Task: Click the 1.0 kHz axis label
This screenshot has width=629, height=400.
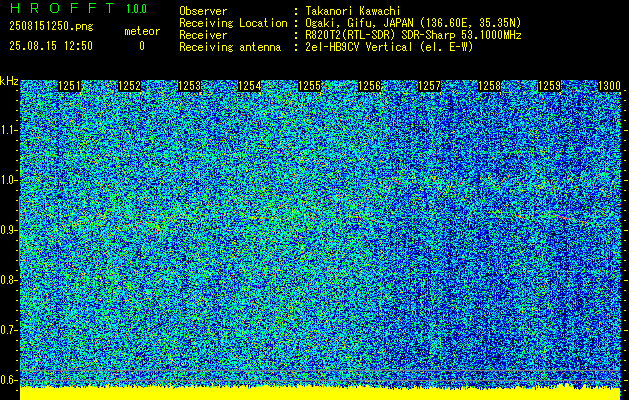Action: [7, 180]
